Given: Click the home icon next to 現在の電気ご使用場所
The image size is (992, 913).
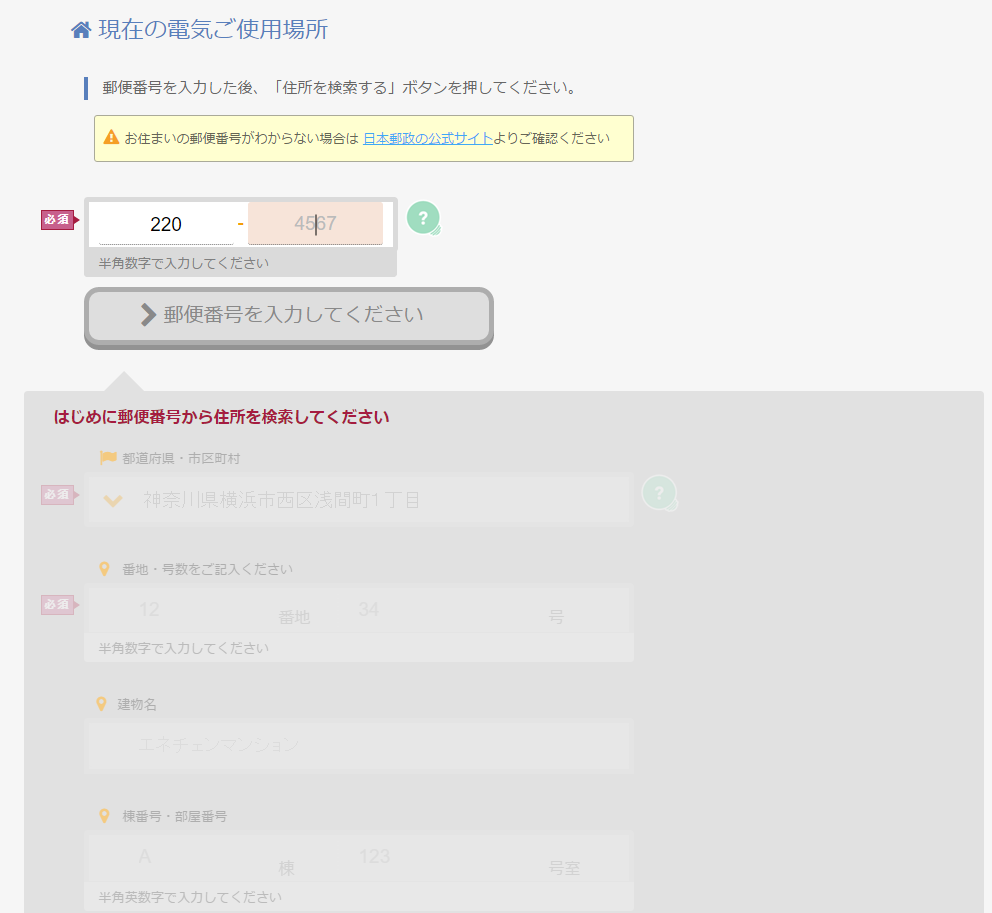Looking at the screenshot, I should point(81,30).
